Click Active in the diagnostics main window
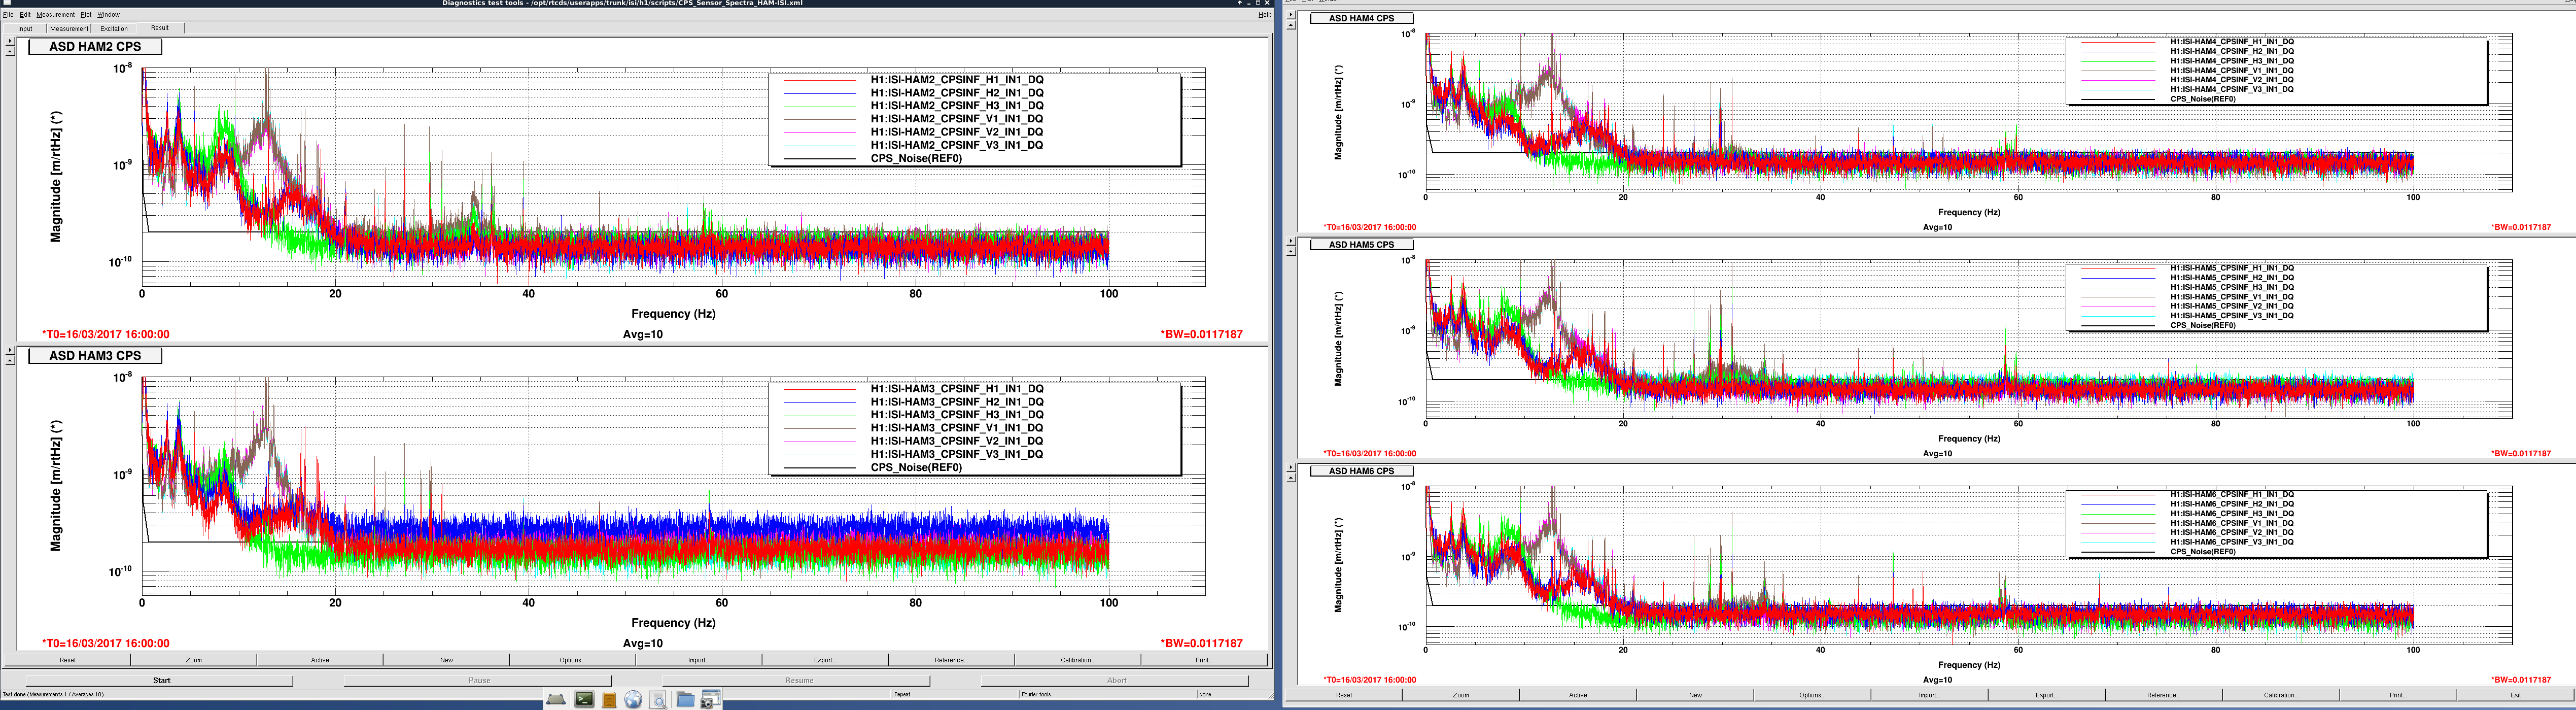The height and width of the screenshot is (710, 2576). pos(320,660)
